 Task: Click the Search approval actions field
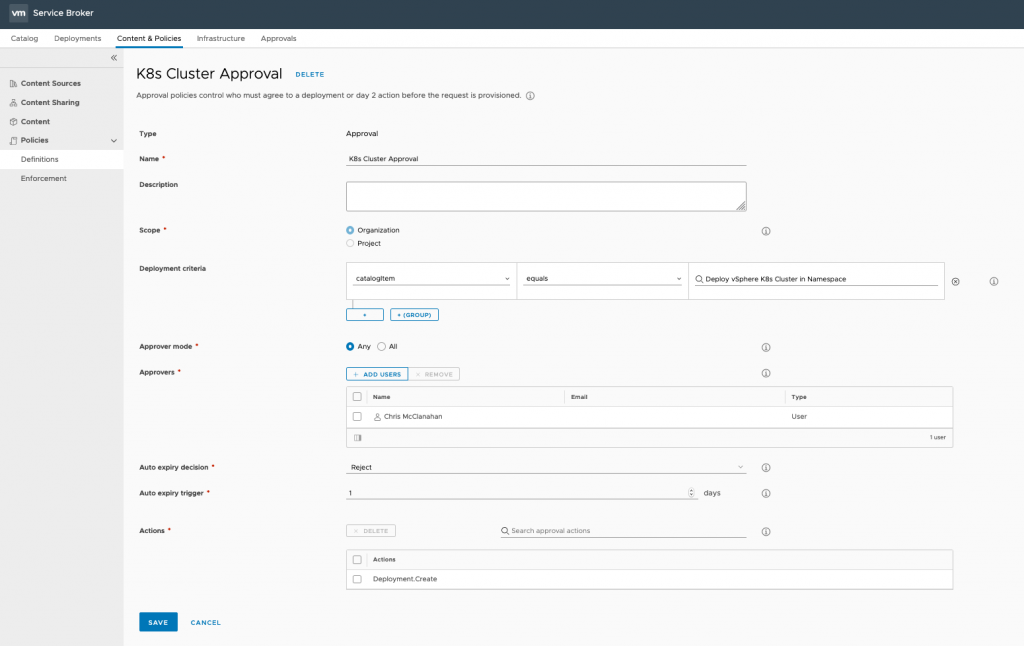click(x=627, y=530)
